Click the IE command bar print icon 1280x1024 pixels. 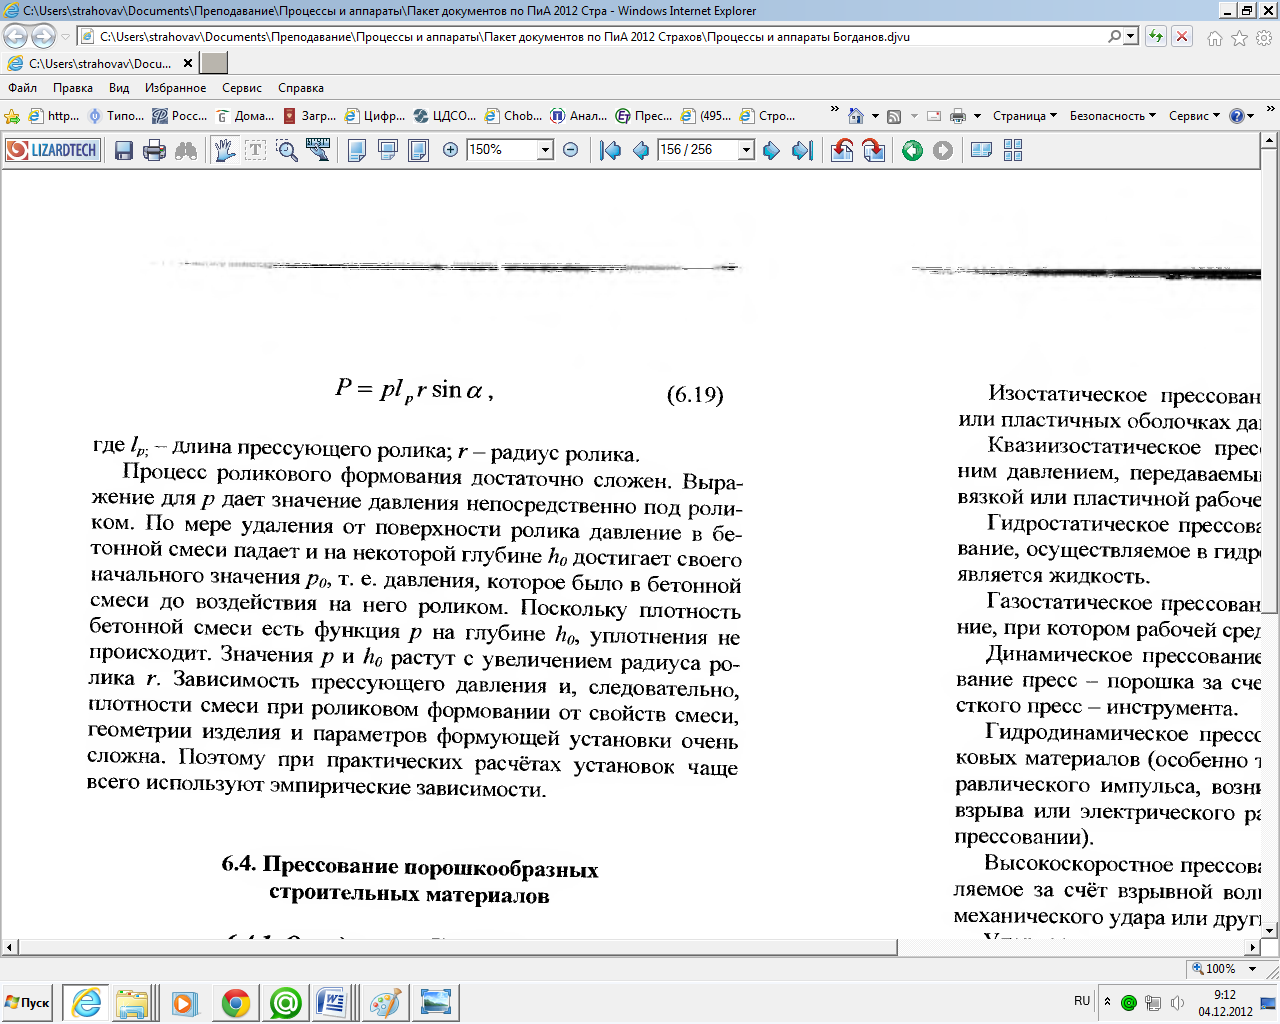point(958,116)
